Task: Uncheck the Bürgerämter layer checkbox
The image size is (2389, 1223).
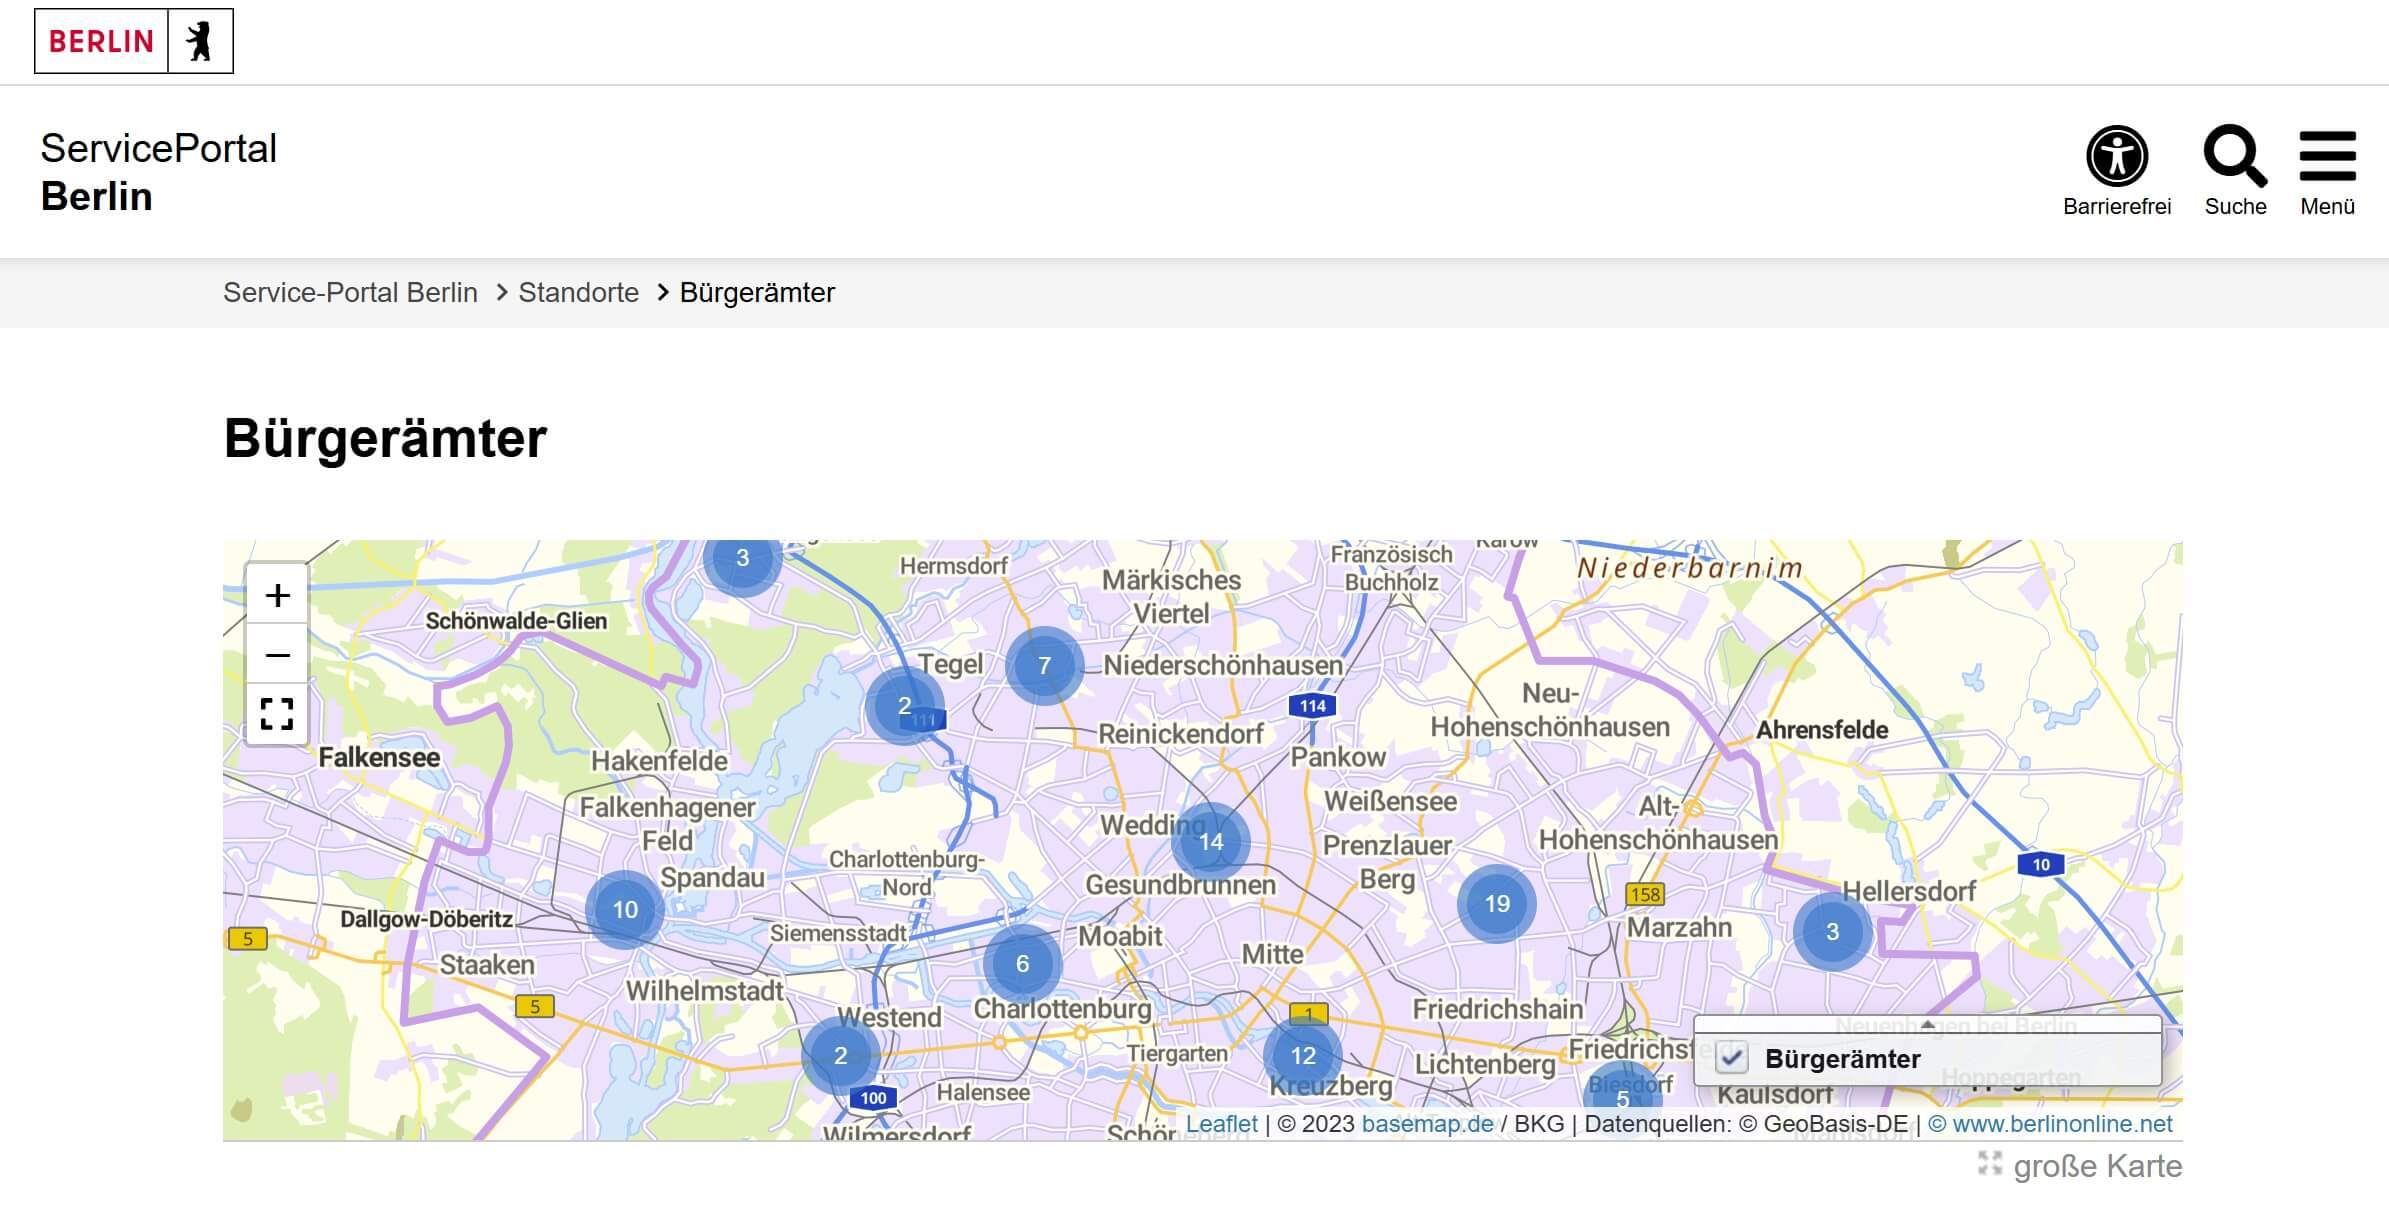Action: [1732, 1058]
